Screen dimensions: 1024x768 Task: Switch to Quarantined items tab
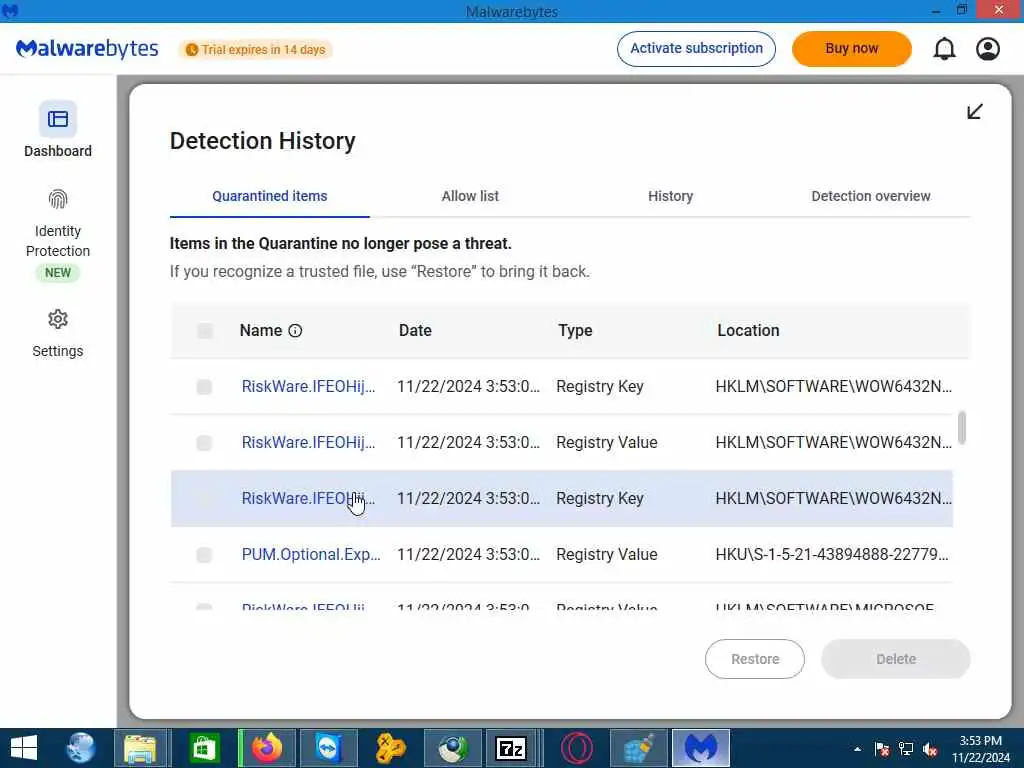270,196
